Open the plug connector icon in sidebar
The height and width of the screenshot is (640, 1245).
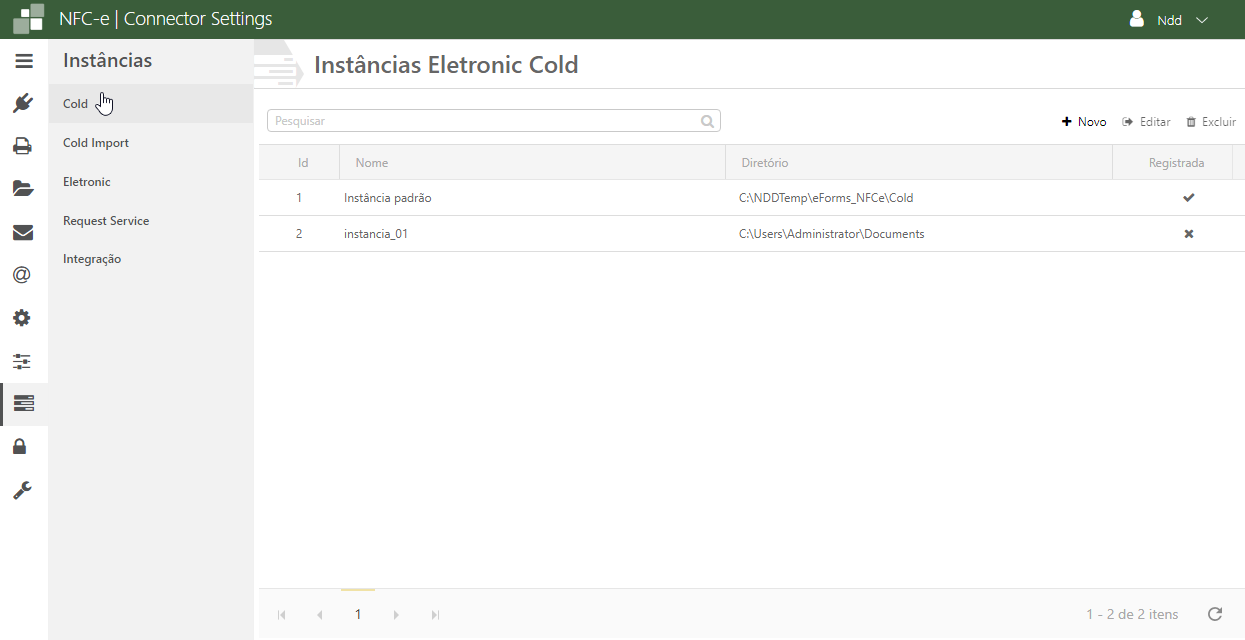pos(24,103)
